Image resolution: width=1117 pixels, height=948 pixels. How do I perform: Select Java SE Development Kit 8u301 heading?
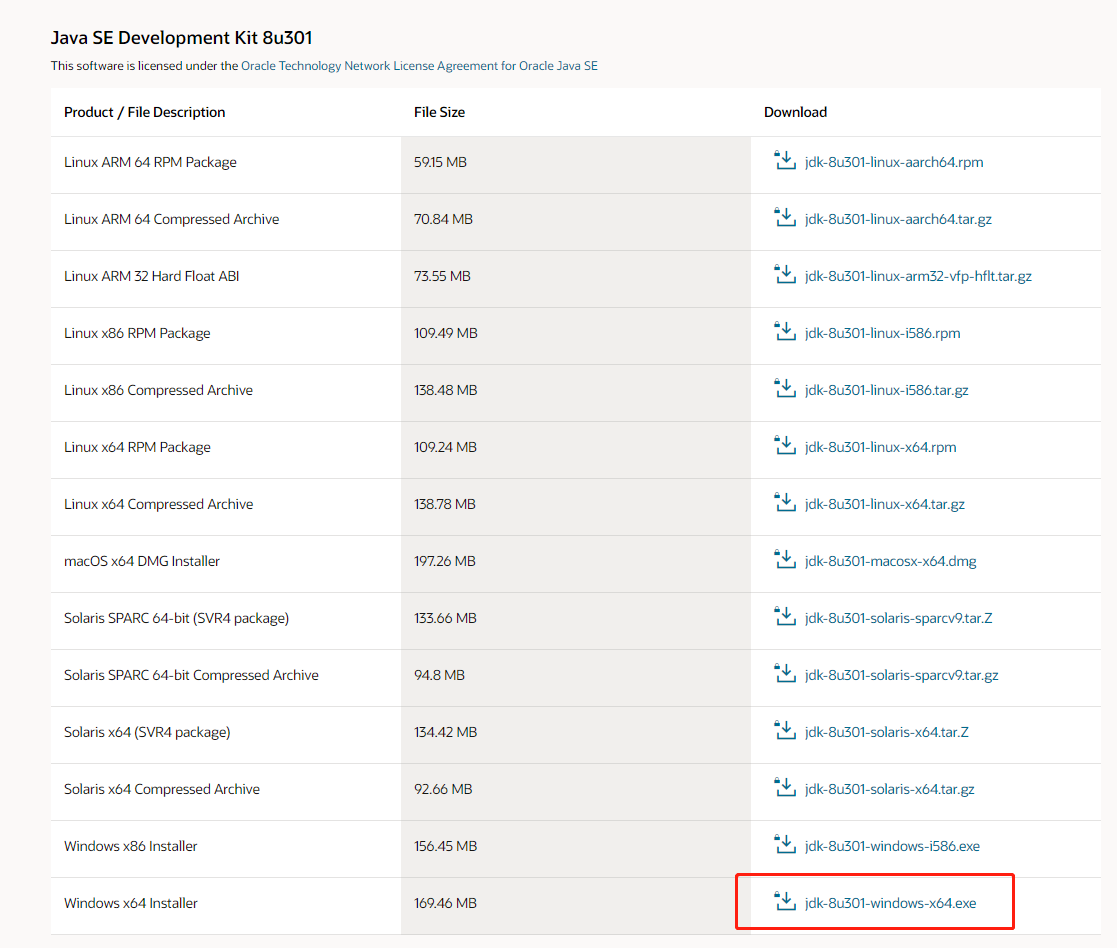pyautogui.click(x=182, y=38)
